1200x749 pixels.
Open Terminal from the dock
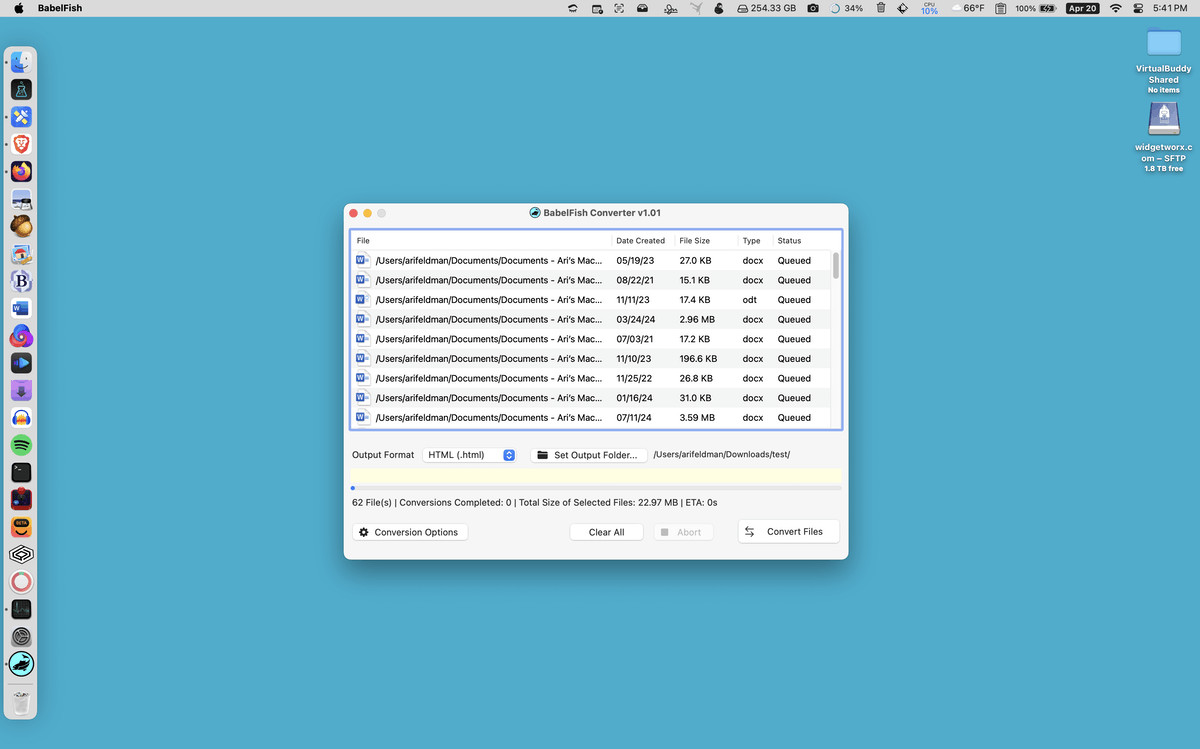pos(21,472)
